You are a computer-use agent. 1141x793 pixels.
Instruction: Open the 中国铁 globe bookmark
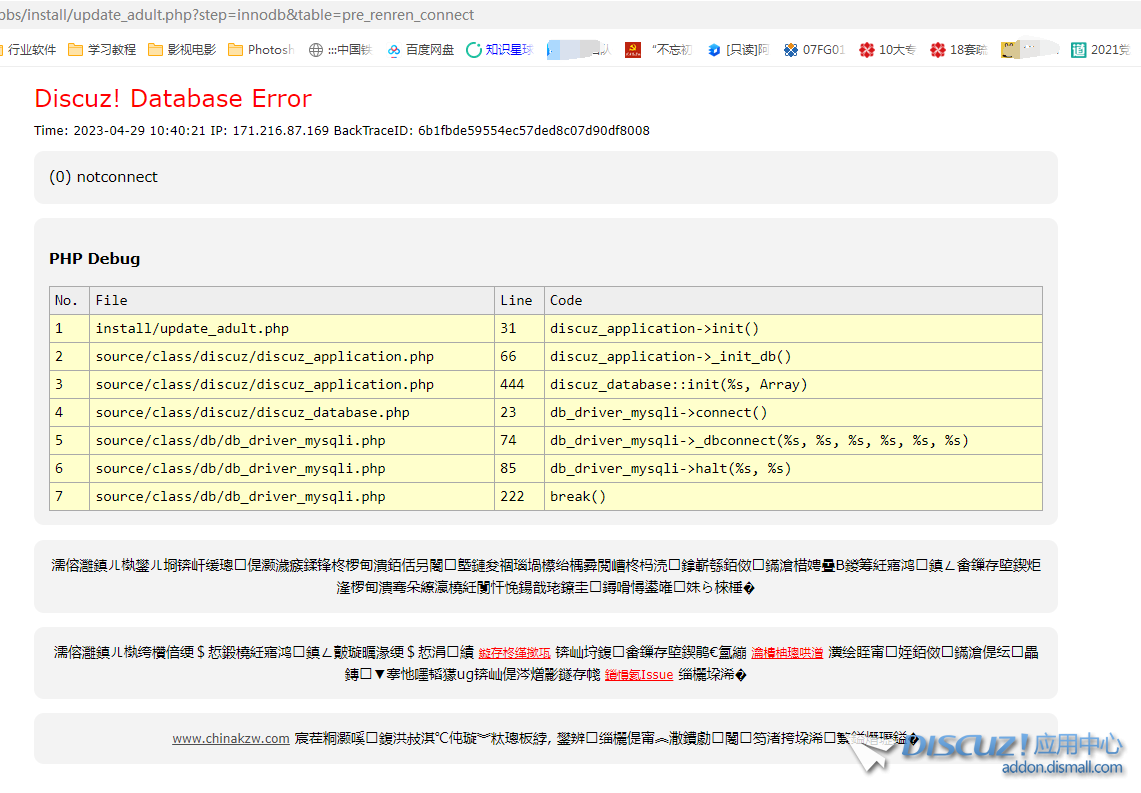[x=341, y=50]
